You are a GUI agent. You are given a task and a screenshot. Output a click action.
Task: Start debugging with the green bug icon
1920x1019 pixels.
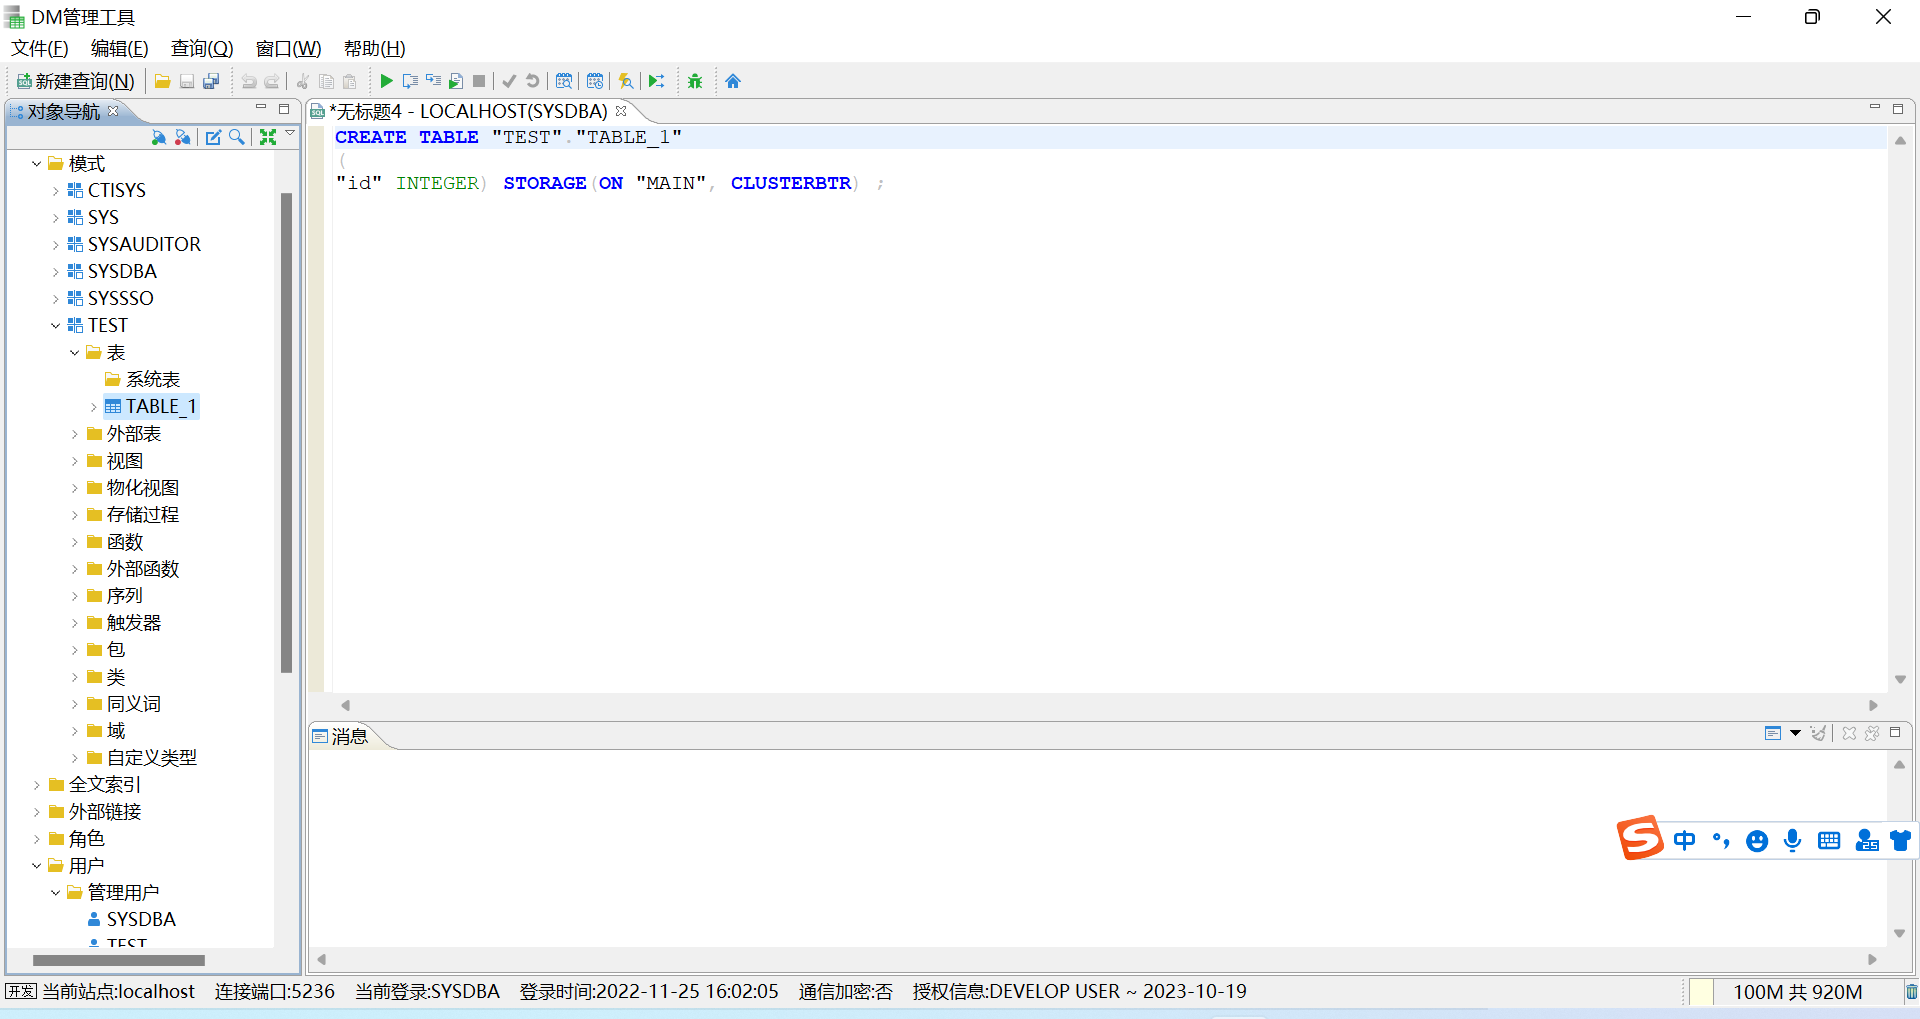695,81
